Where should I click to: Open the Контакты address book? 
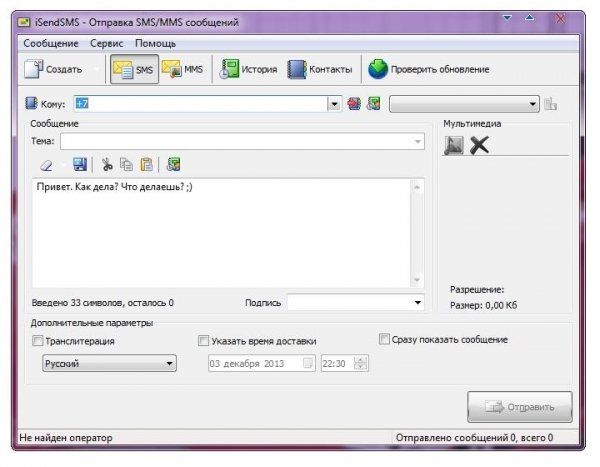click(x=320, y=69)
